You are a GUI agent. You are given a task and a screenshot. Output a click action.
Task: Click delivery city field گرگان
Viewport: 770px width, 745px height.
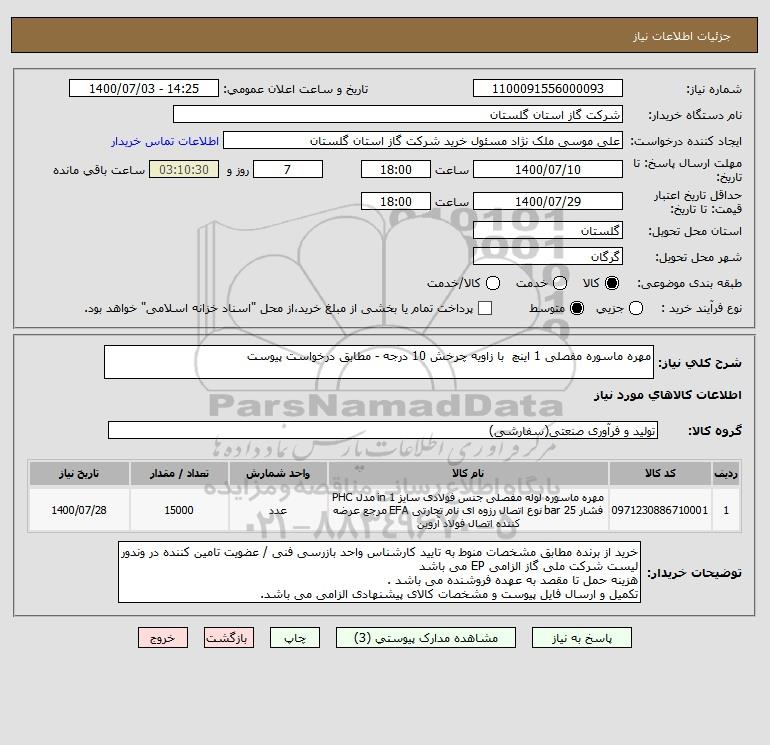(548, 256)
